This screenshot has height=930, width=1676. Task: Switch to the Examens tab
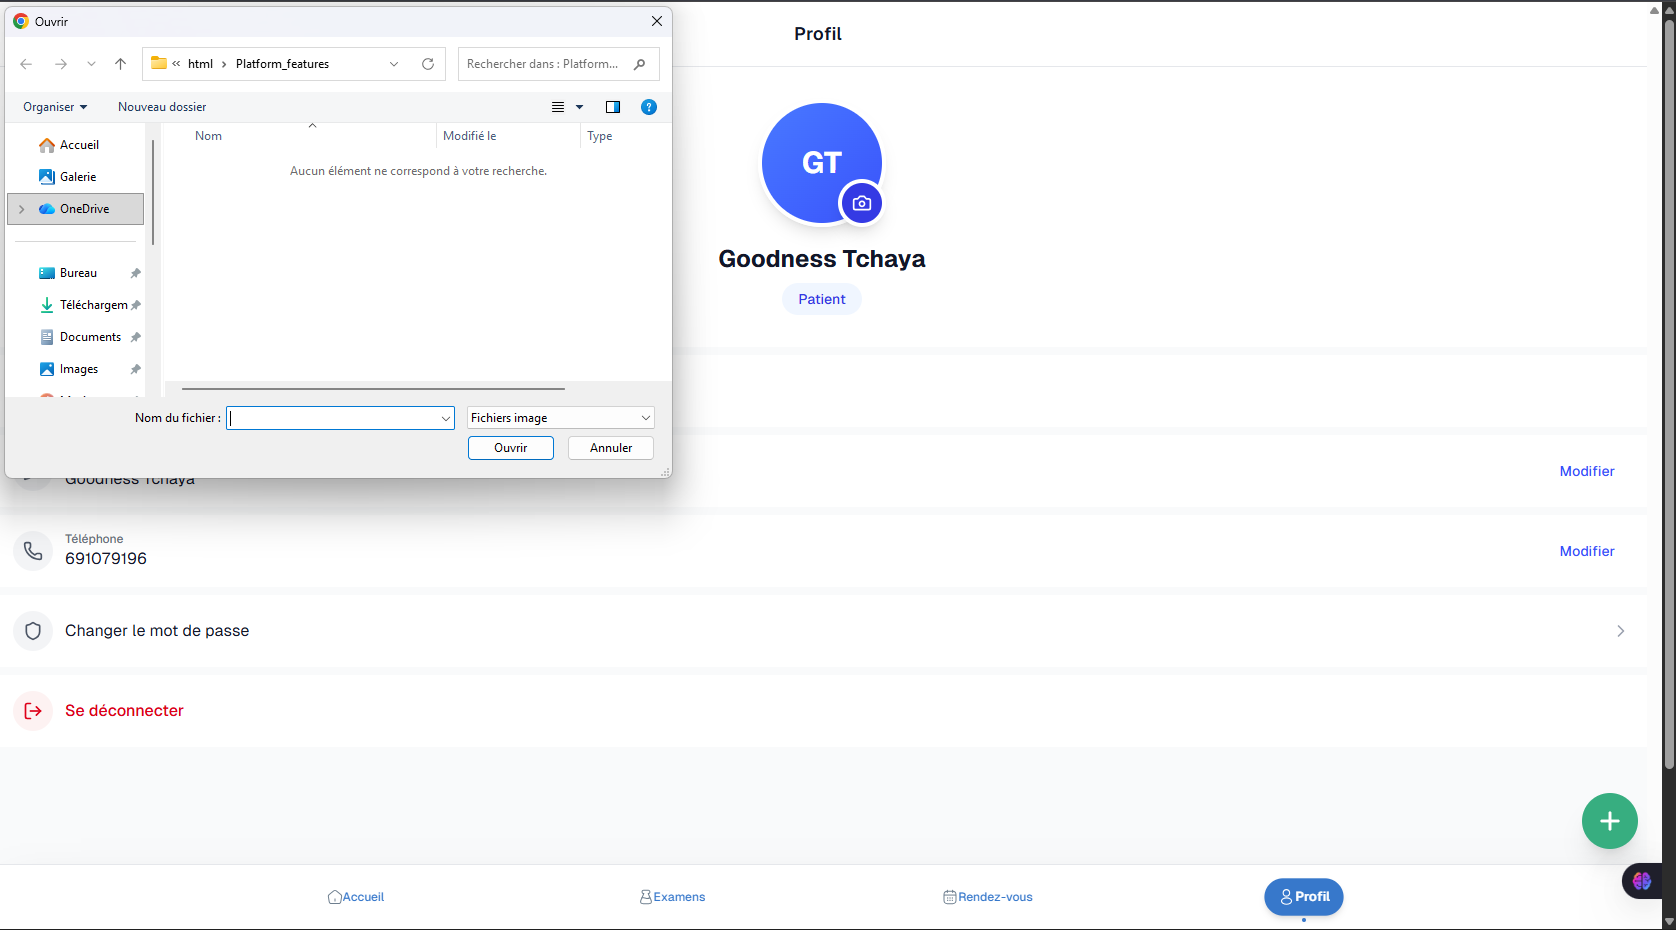pos(672,897)
